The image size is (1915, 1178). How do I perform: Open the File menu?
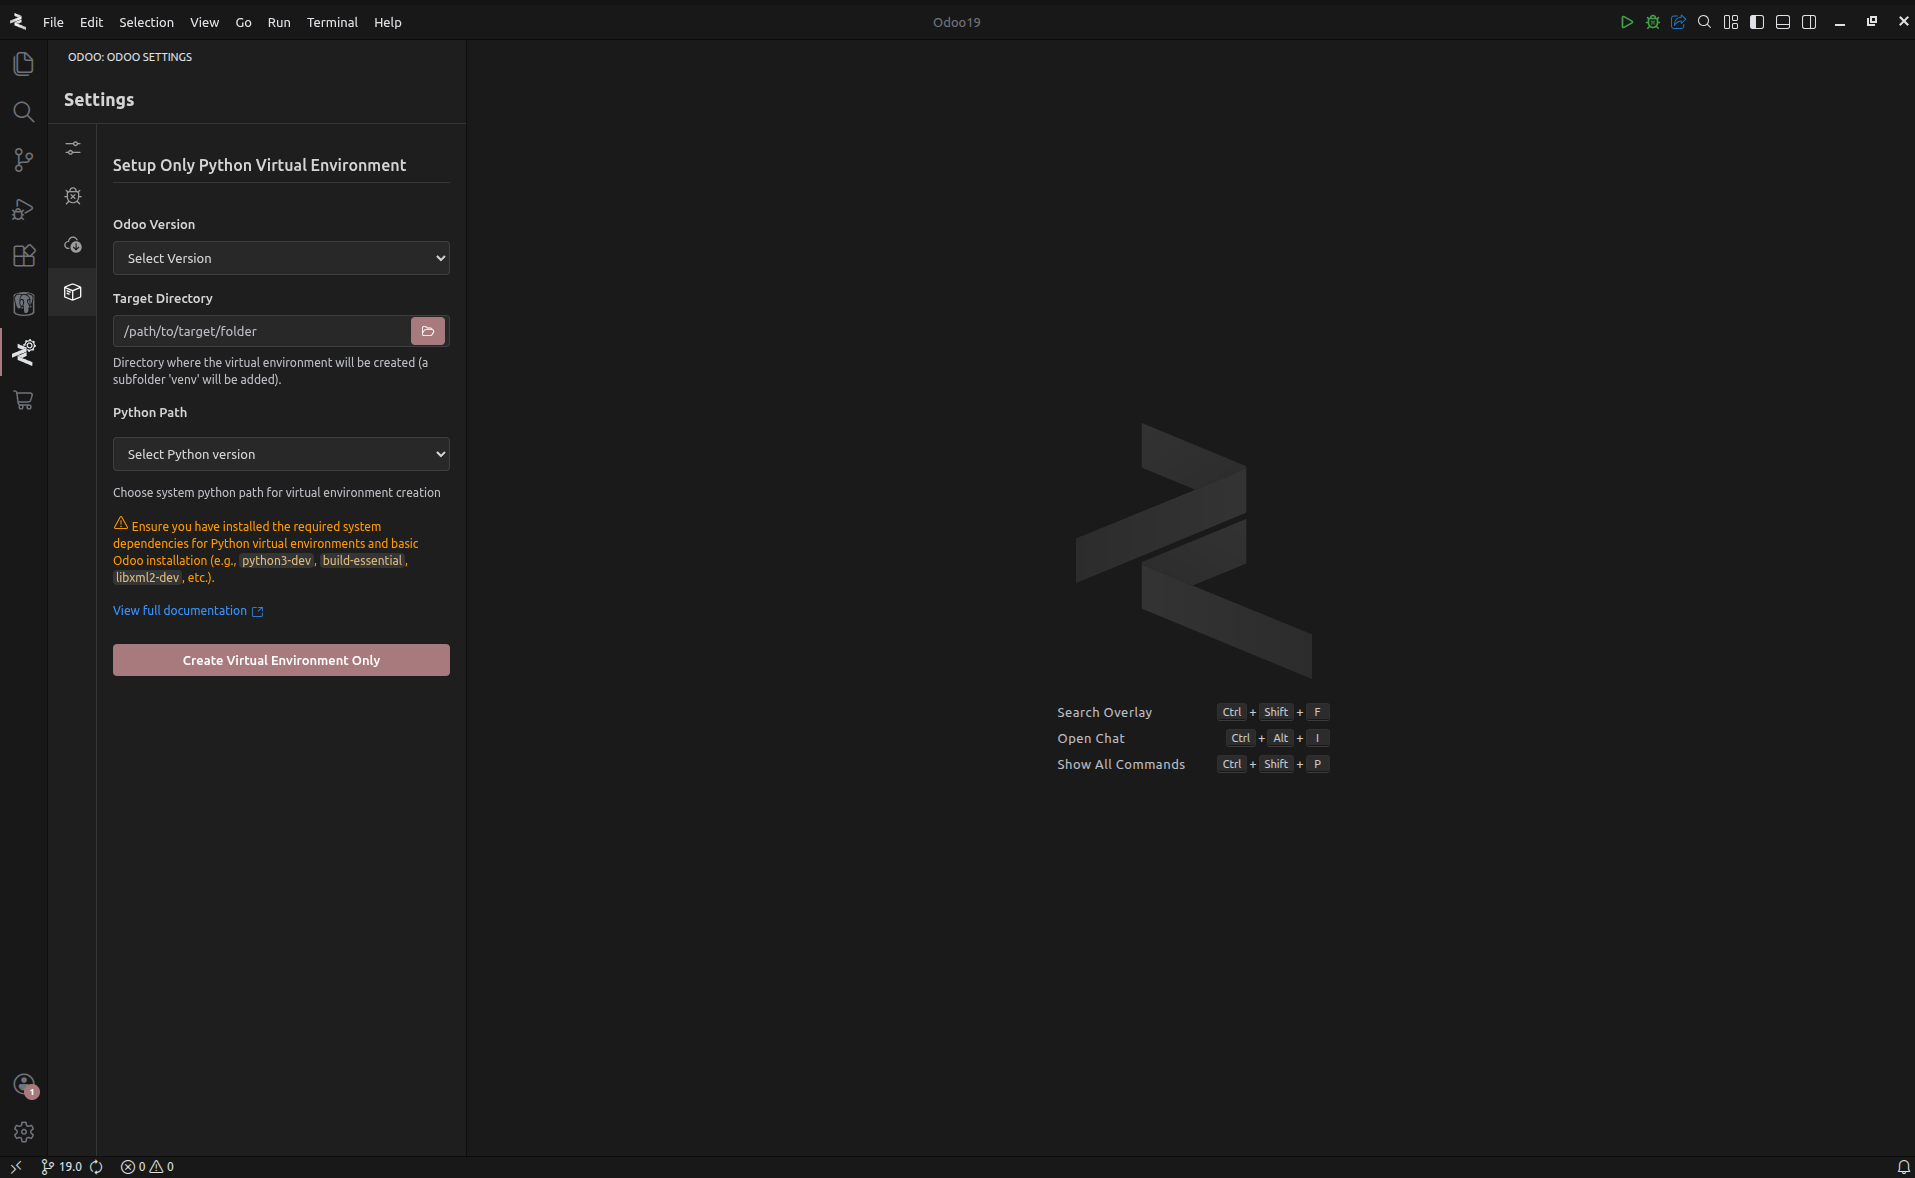53,22
